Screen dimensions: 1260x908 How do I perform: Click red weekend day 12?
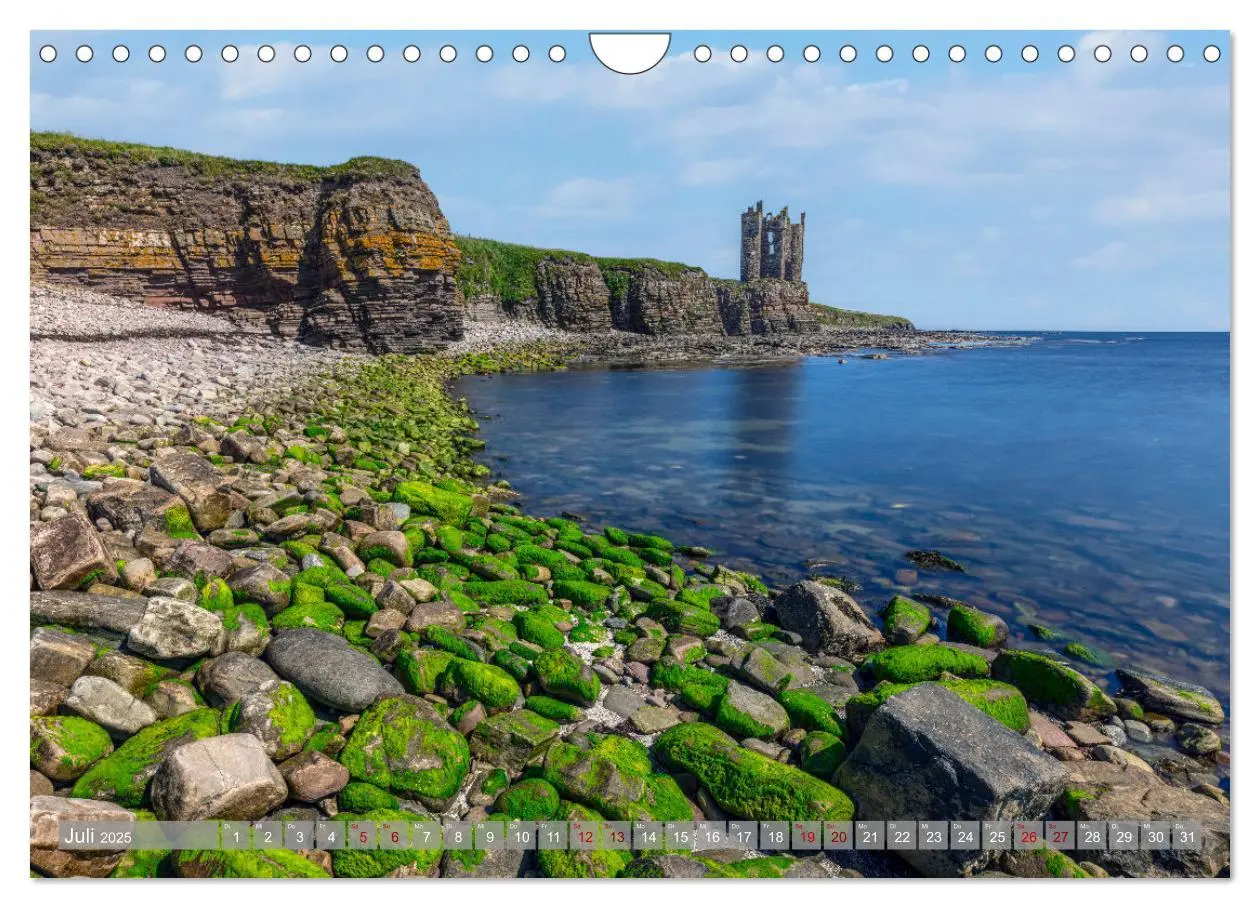tap(585, 836)
